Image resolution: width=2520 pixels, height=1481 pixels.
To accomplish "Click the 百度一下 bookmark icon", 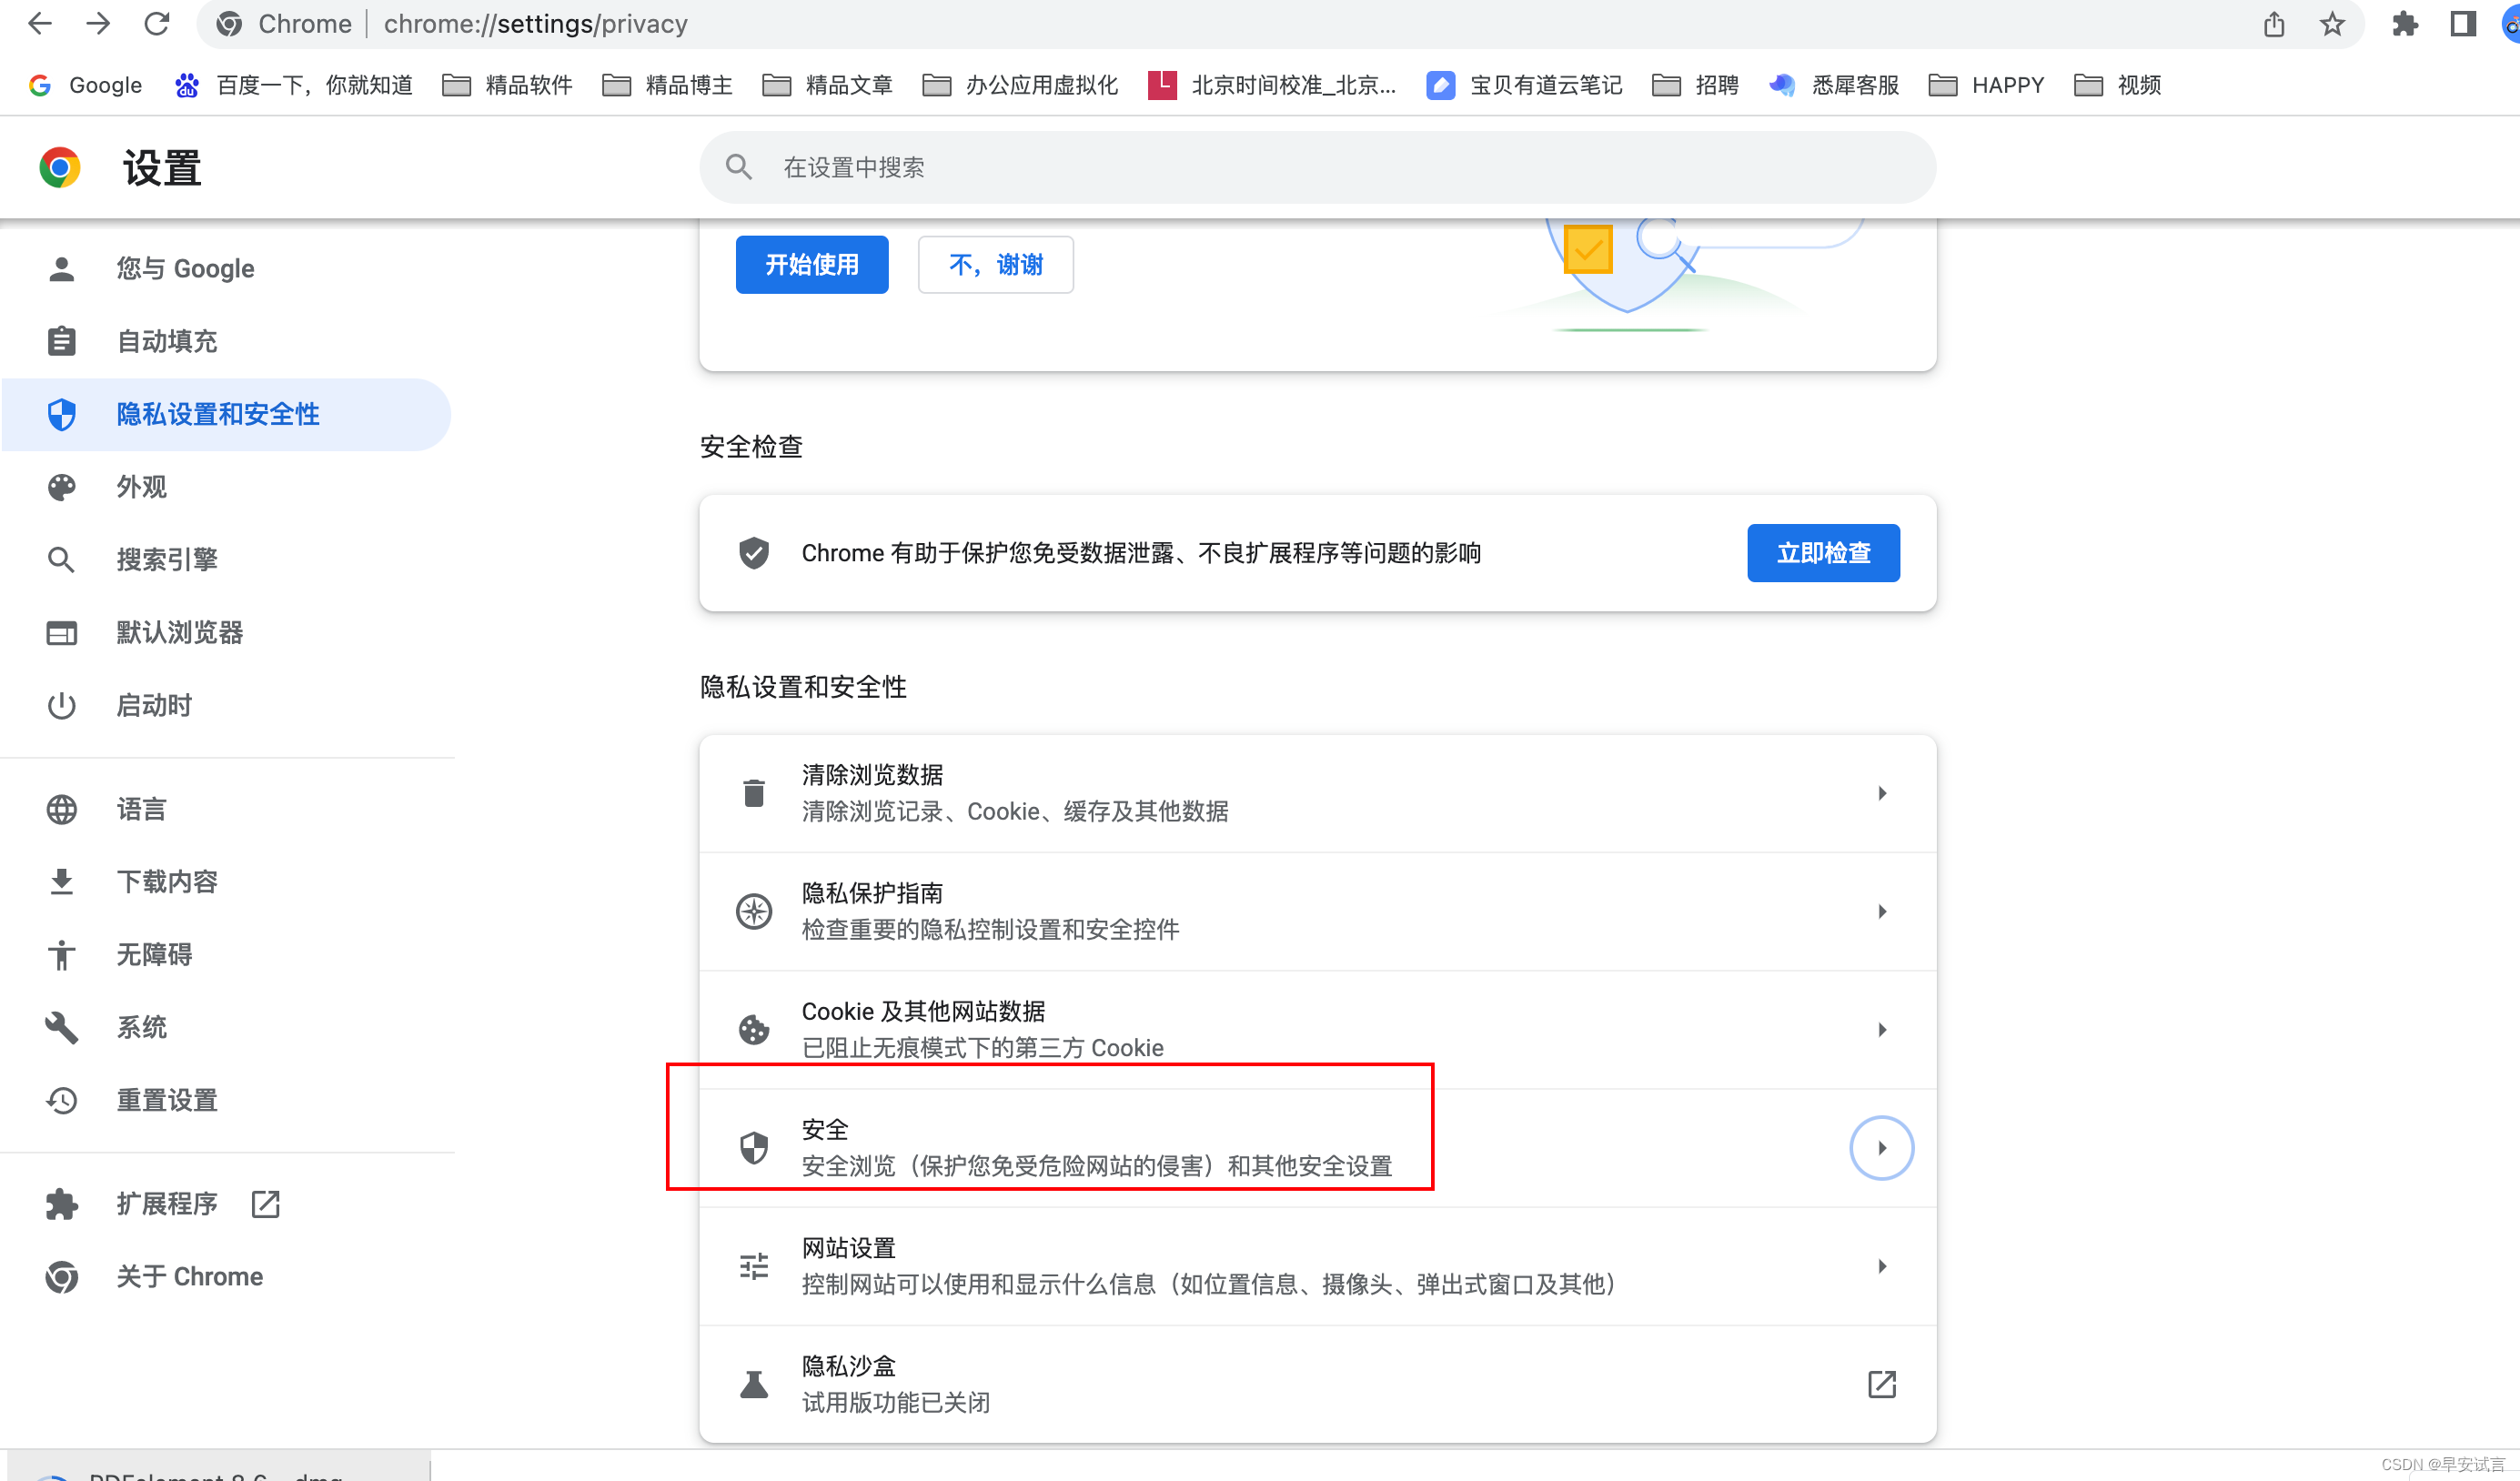I will [186, 85].
